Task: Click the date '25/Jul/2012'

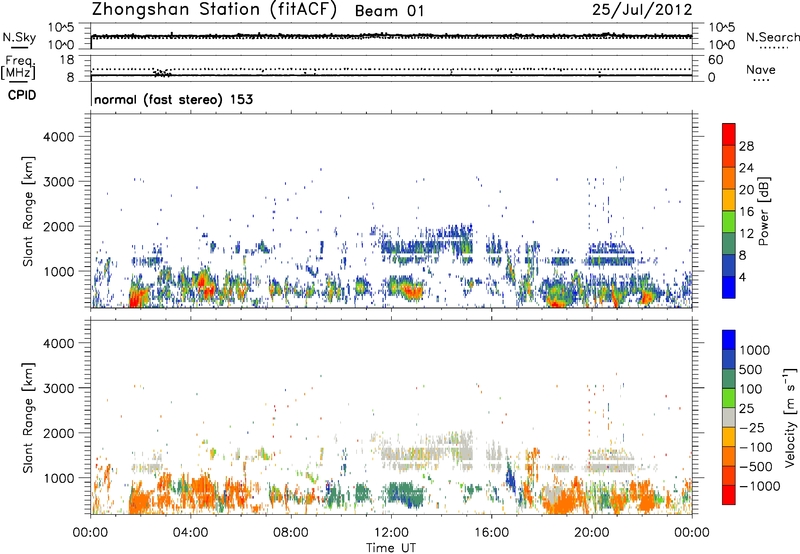Action: pyautogui.click(x=642, y=10)
